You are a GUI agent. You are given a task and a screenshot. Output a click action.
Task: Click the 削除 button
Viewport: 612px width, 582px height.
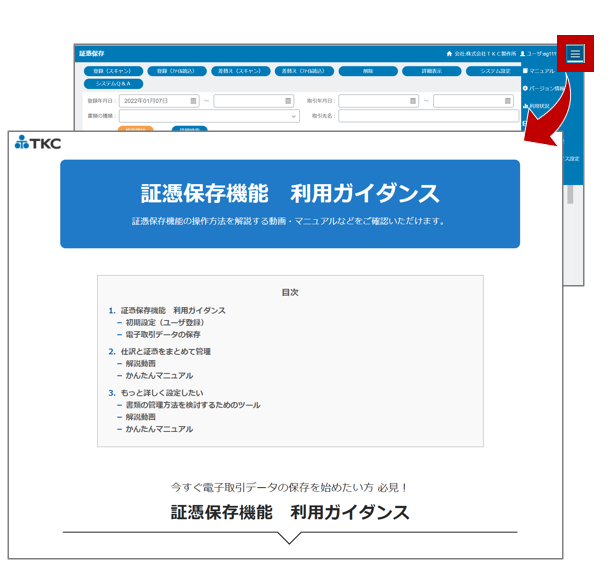click(x=368, y=71)
